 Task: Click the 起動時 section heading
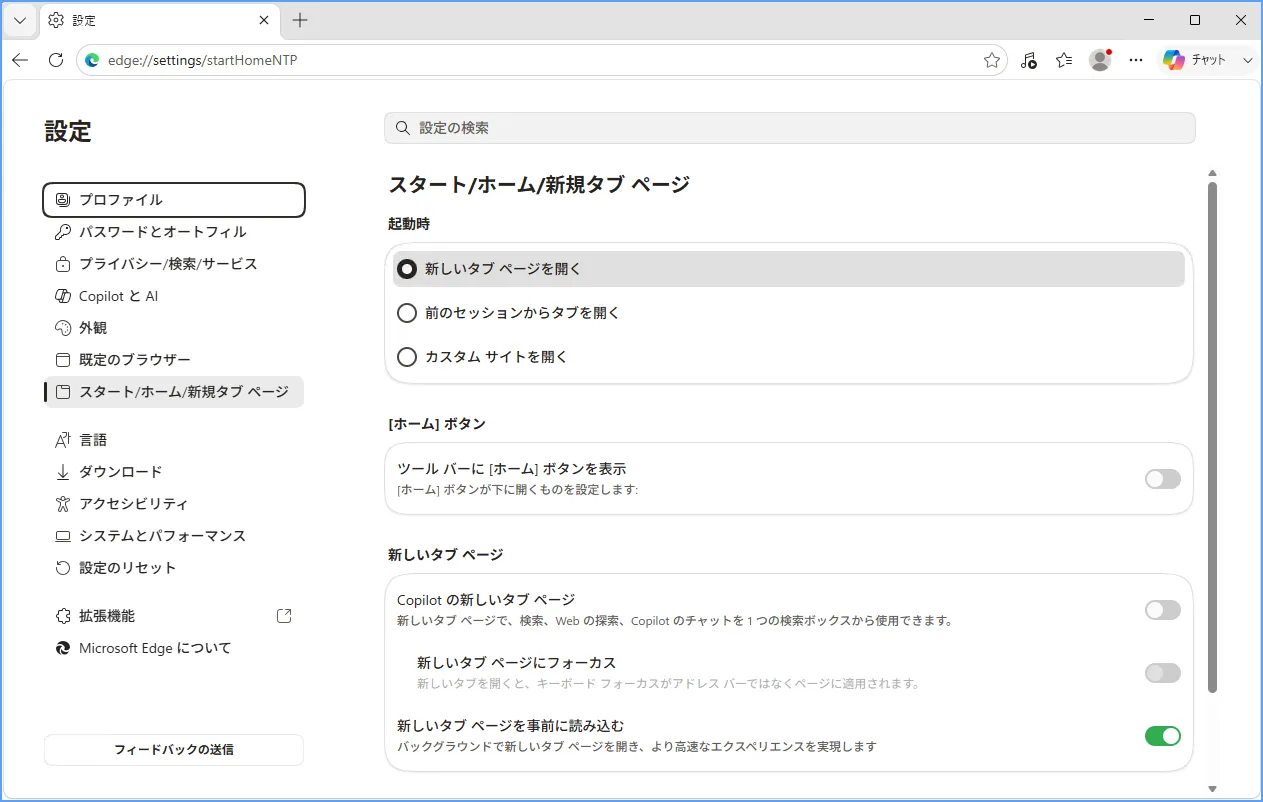pos(409,224)
